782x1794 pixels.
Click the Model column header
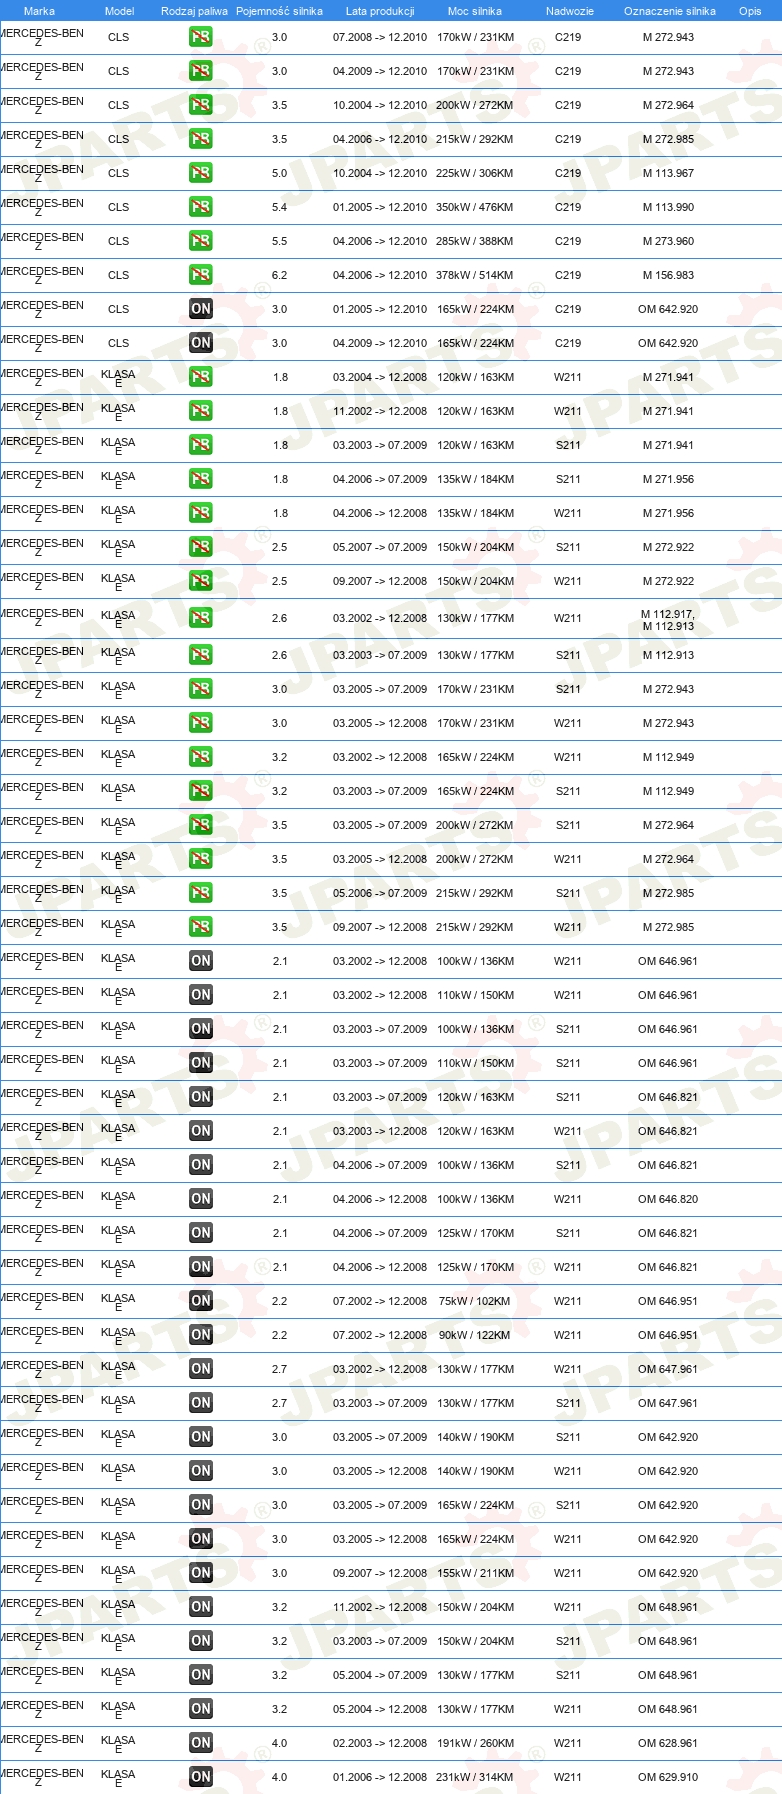tap(119, 11)
